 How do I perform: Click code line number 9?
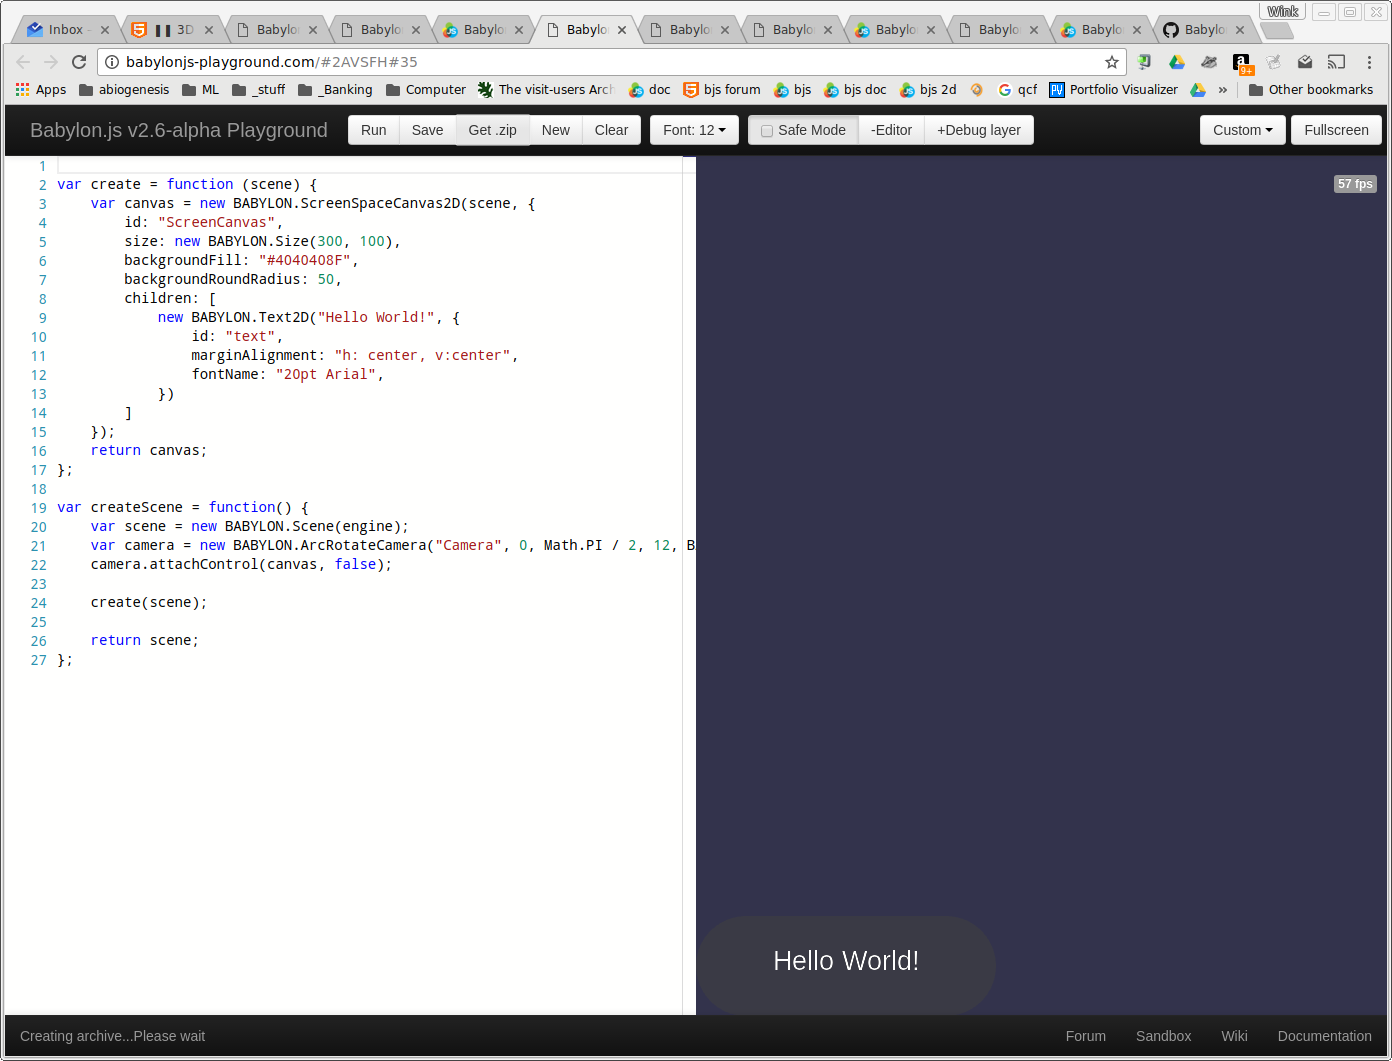coord(42,318)
